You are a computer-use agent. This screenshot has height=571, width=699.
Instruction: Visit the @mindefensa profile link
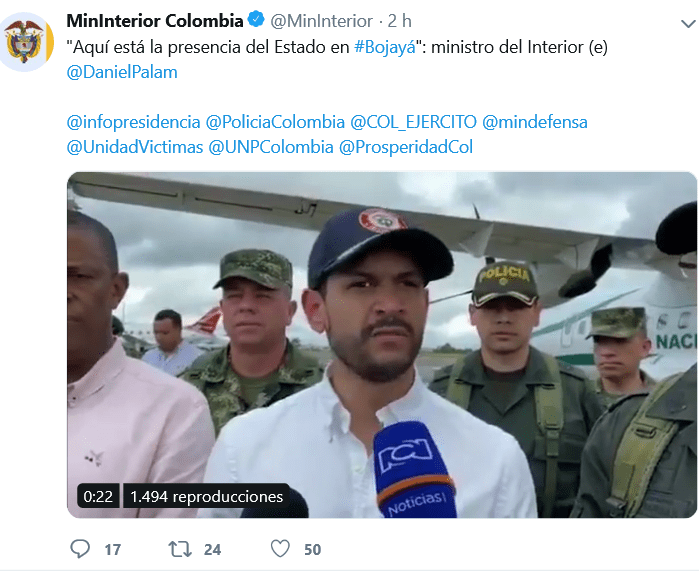pos(535,122)
